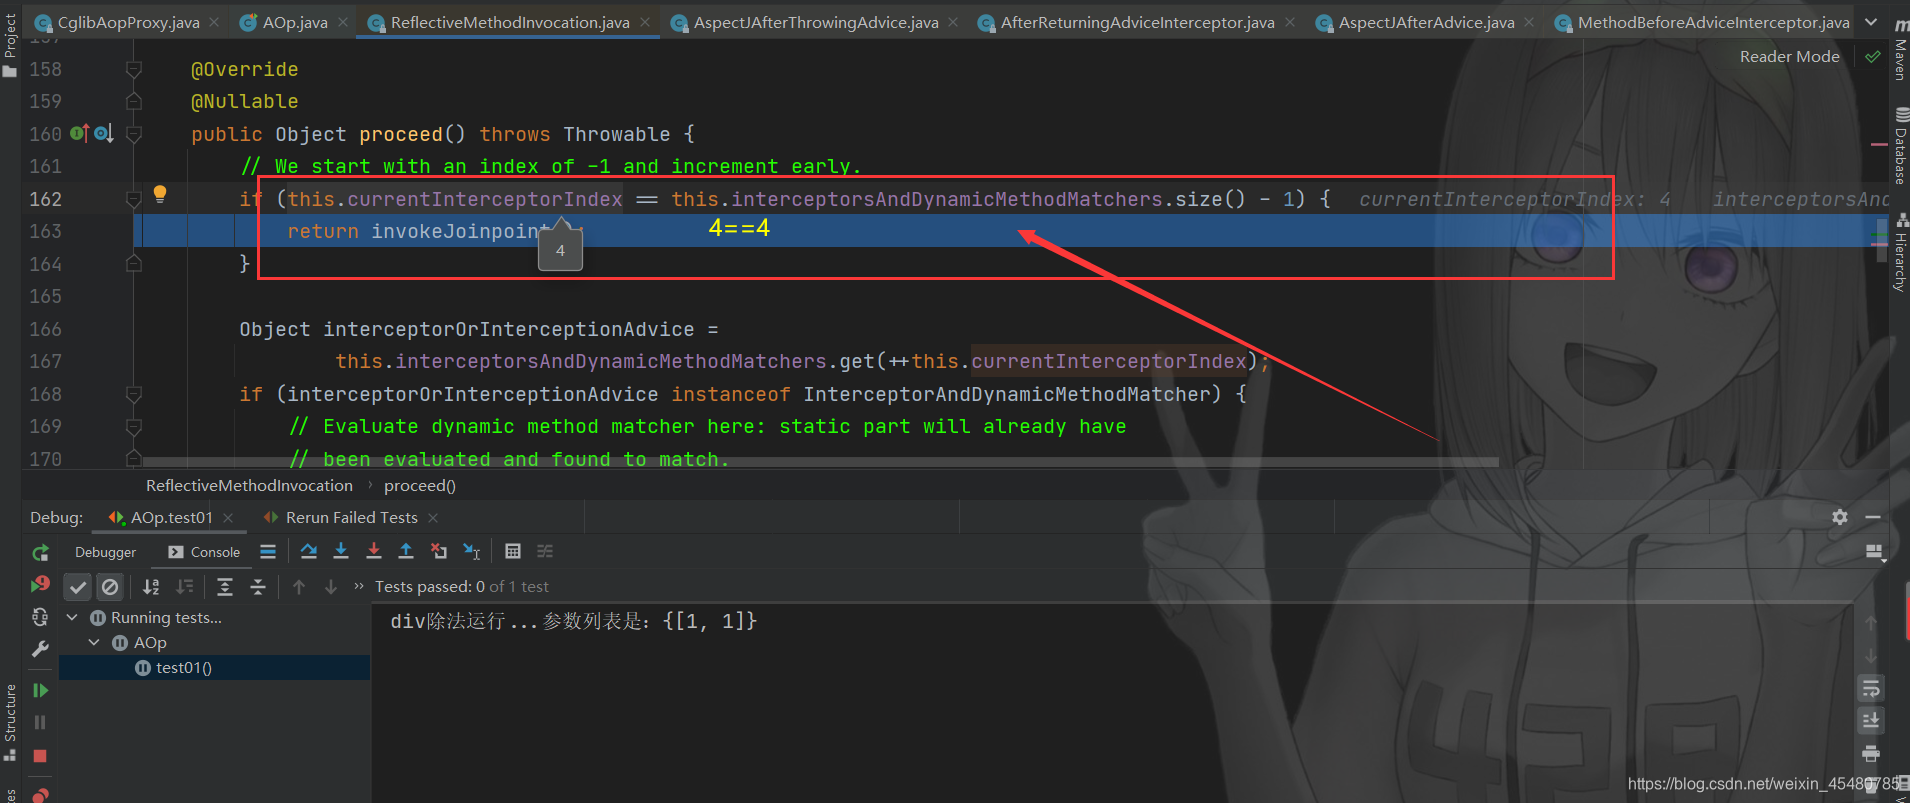
Task: Click the print icon in the console sidebar
Action: pyautogui.click(x=1871, y=753)
